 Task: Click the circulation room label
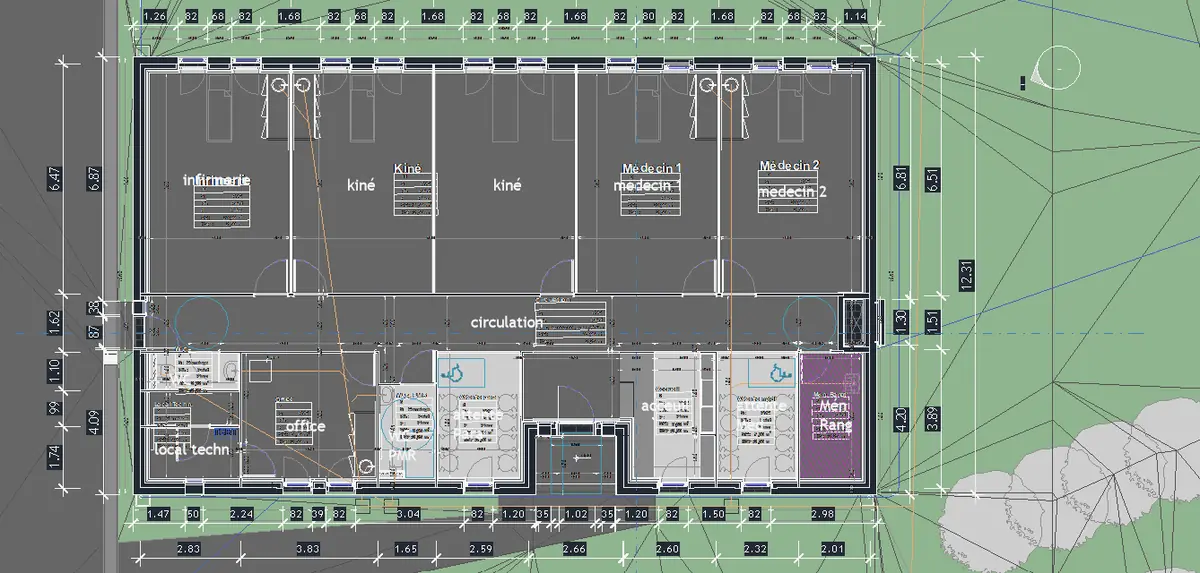(x=506, y=323)
